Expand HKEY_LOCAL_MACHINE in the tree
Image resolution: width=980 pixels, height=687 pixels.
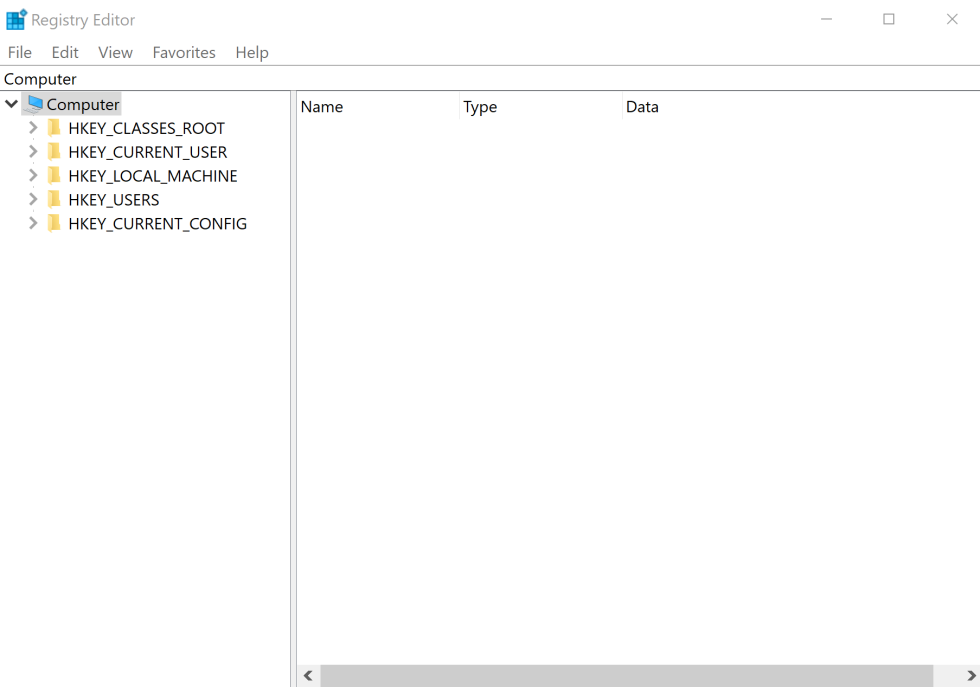click(32, 175)
